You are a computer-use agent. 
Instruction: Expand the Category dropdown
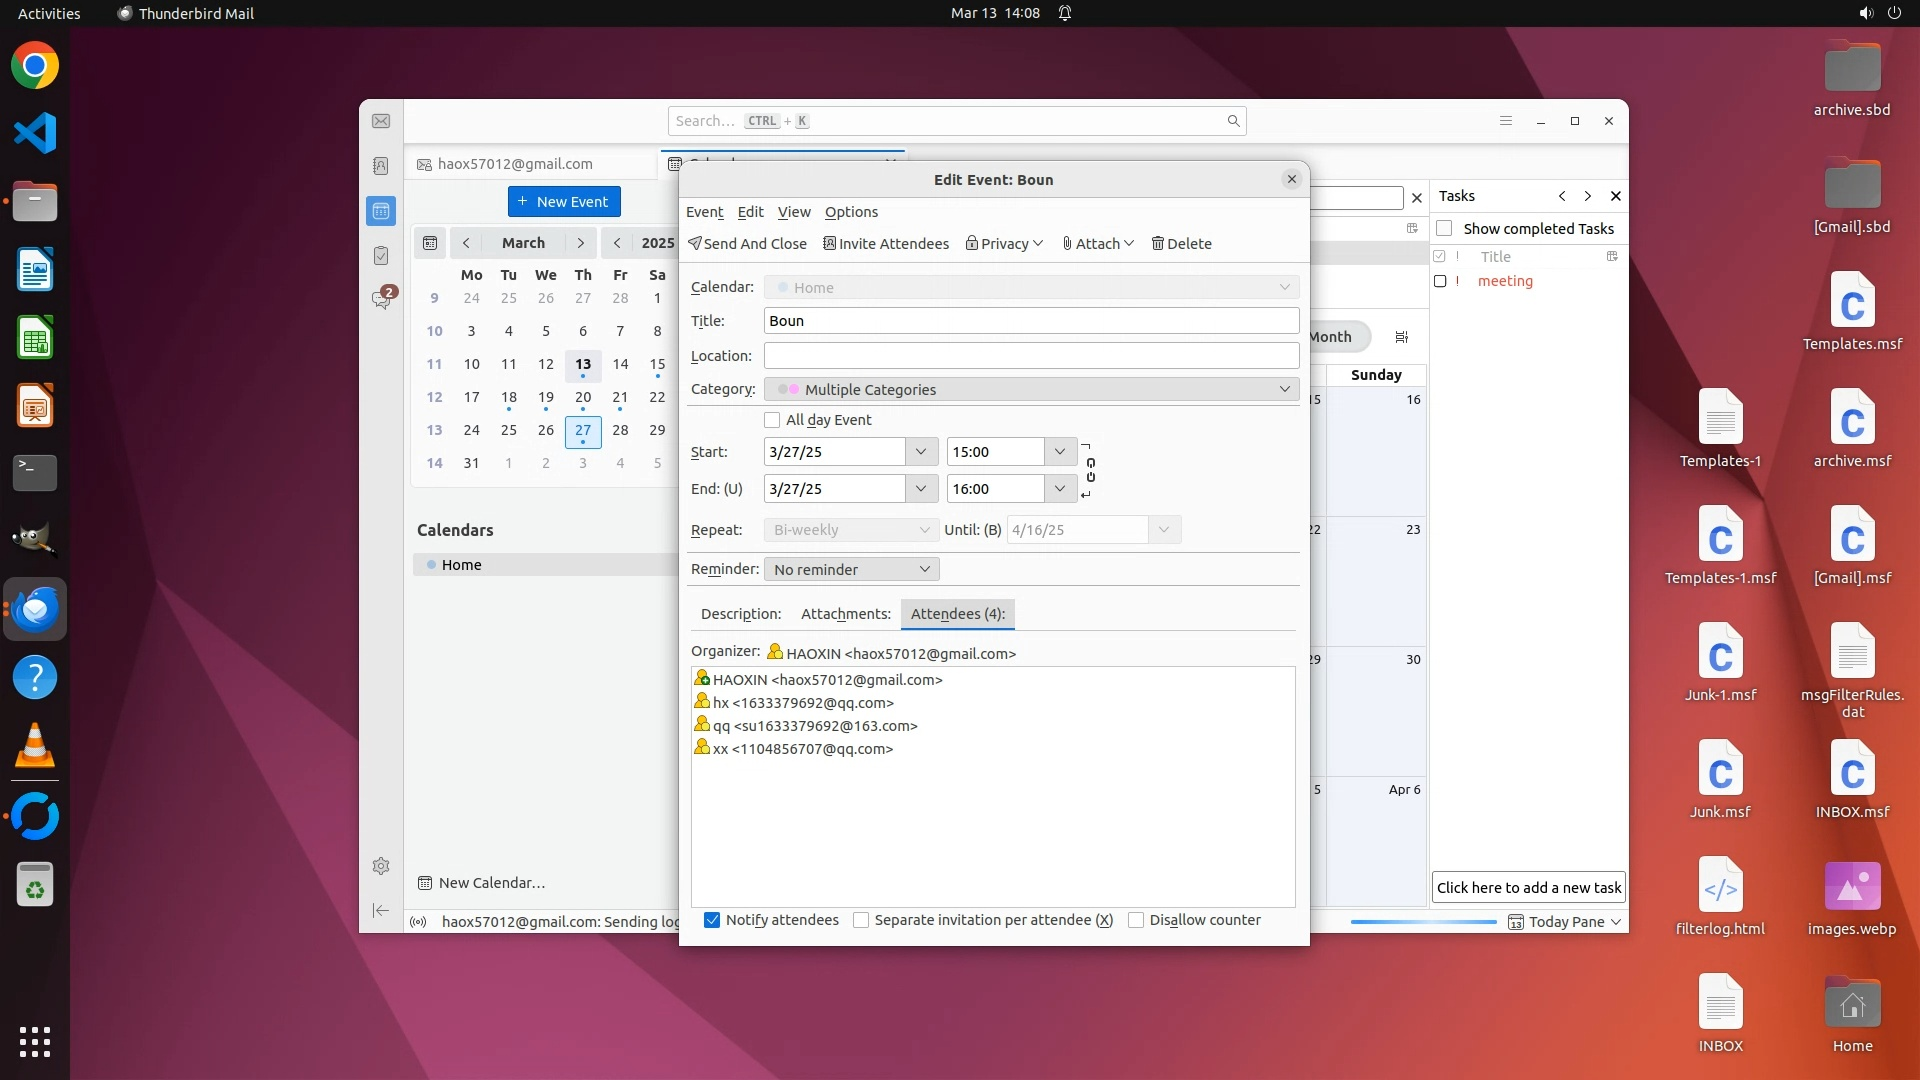point(1031,390)
